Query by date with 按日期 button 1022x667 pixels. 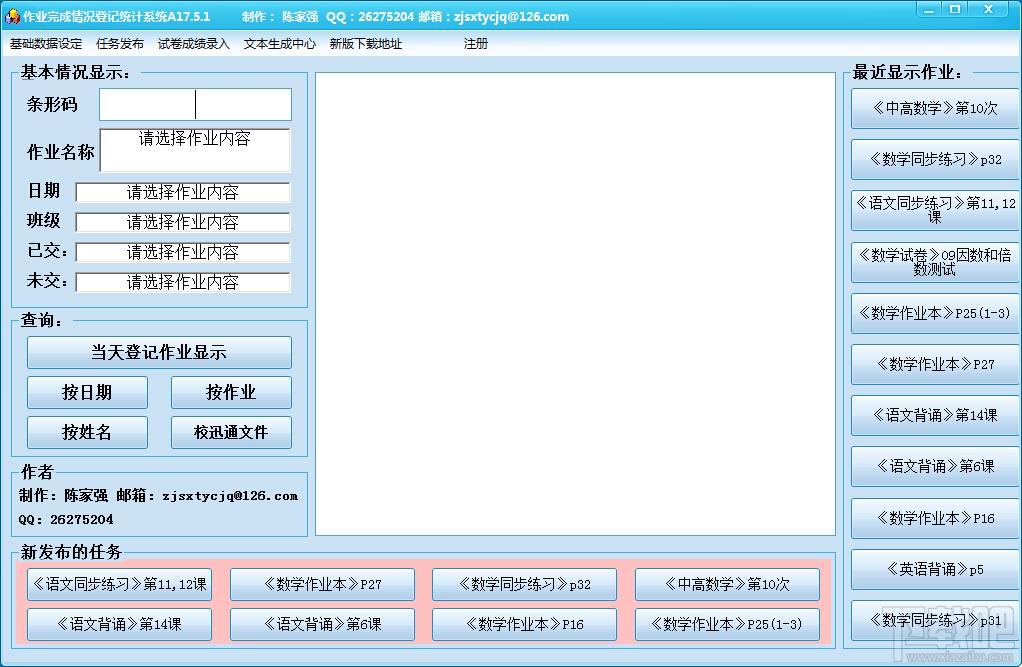coord(87,393)
